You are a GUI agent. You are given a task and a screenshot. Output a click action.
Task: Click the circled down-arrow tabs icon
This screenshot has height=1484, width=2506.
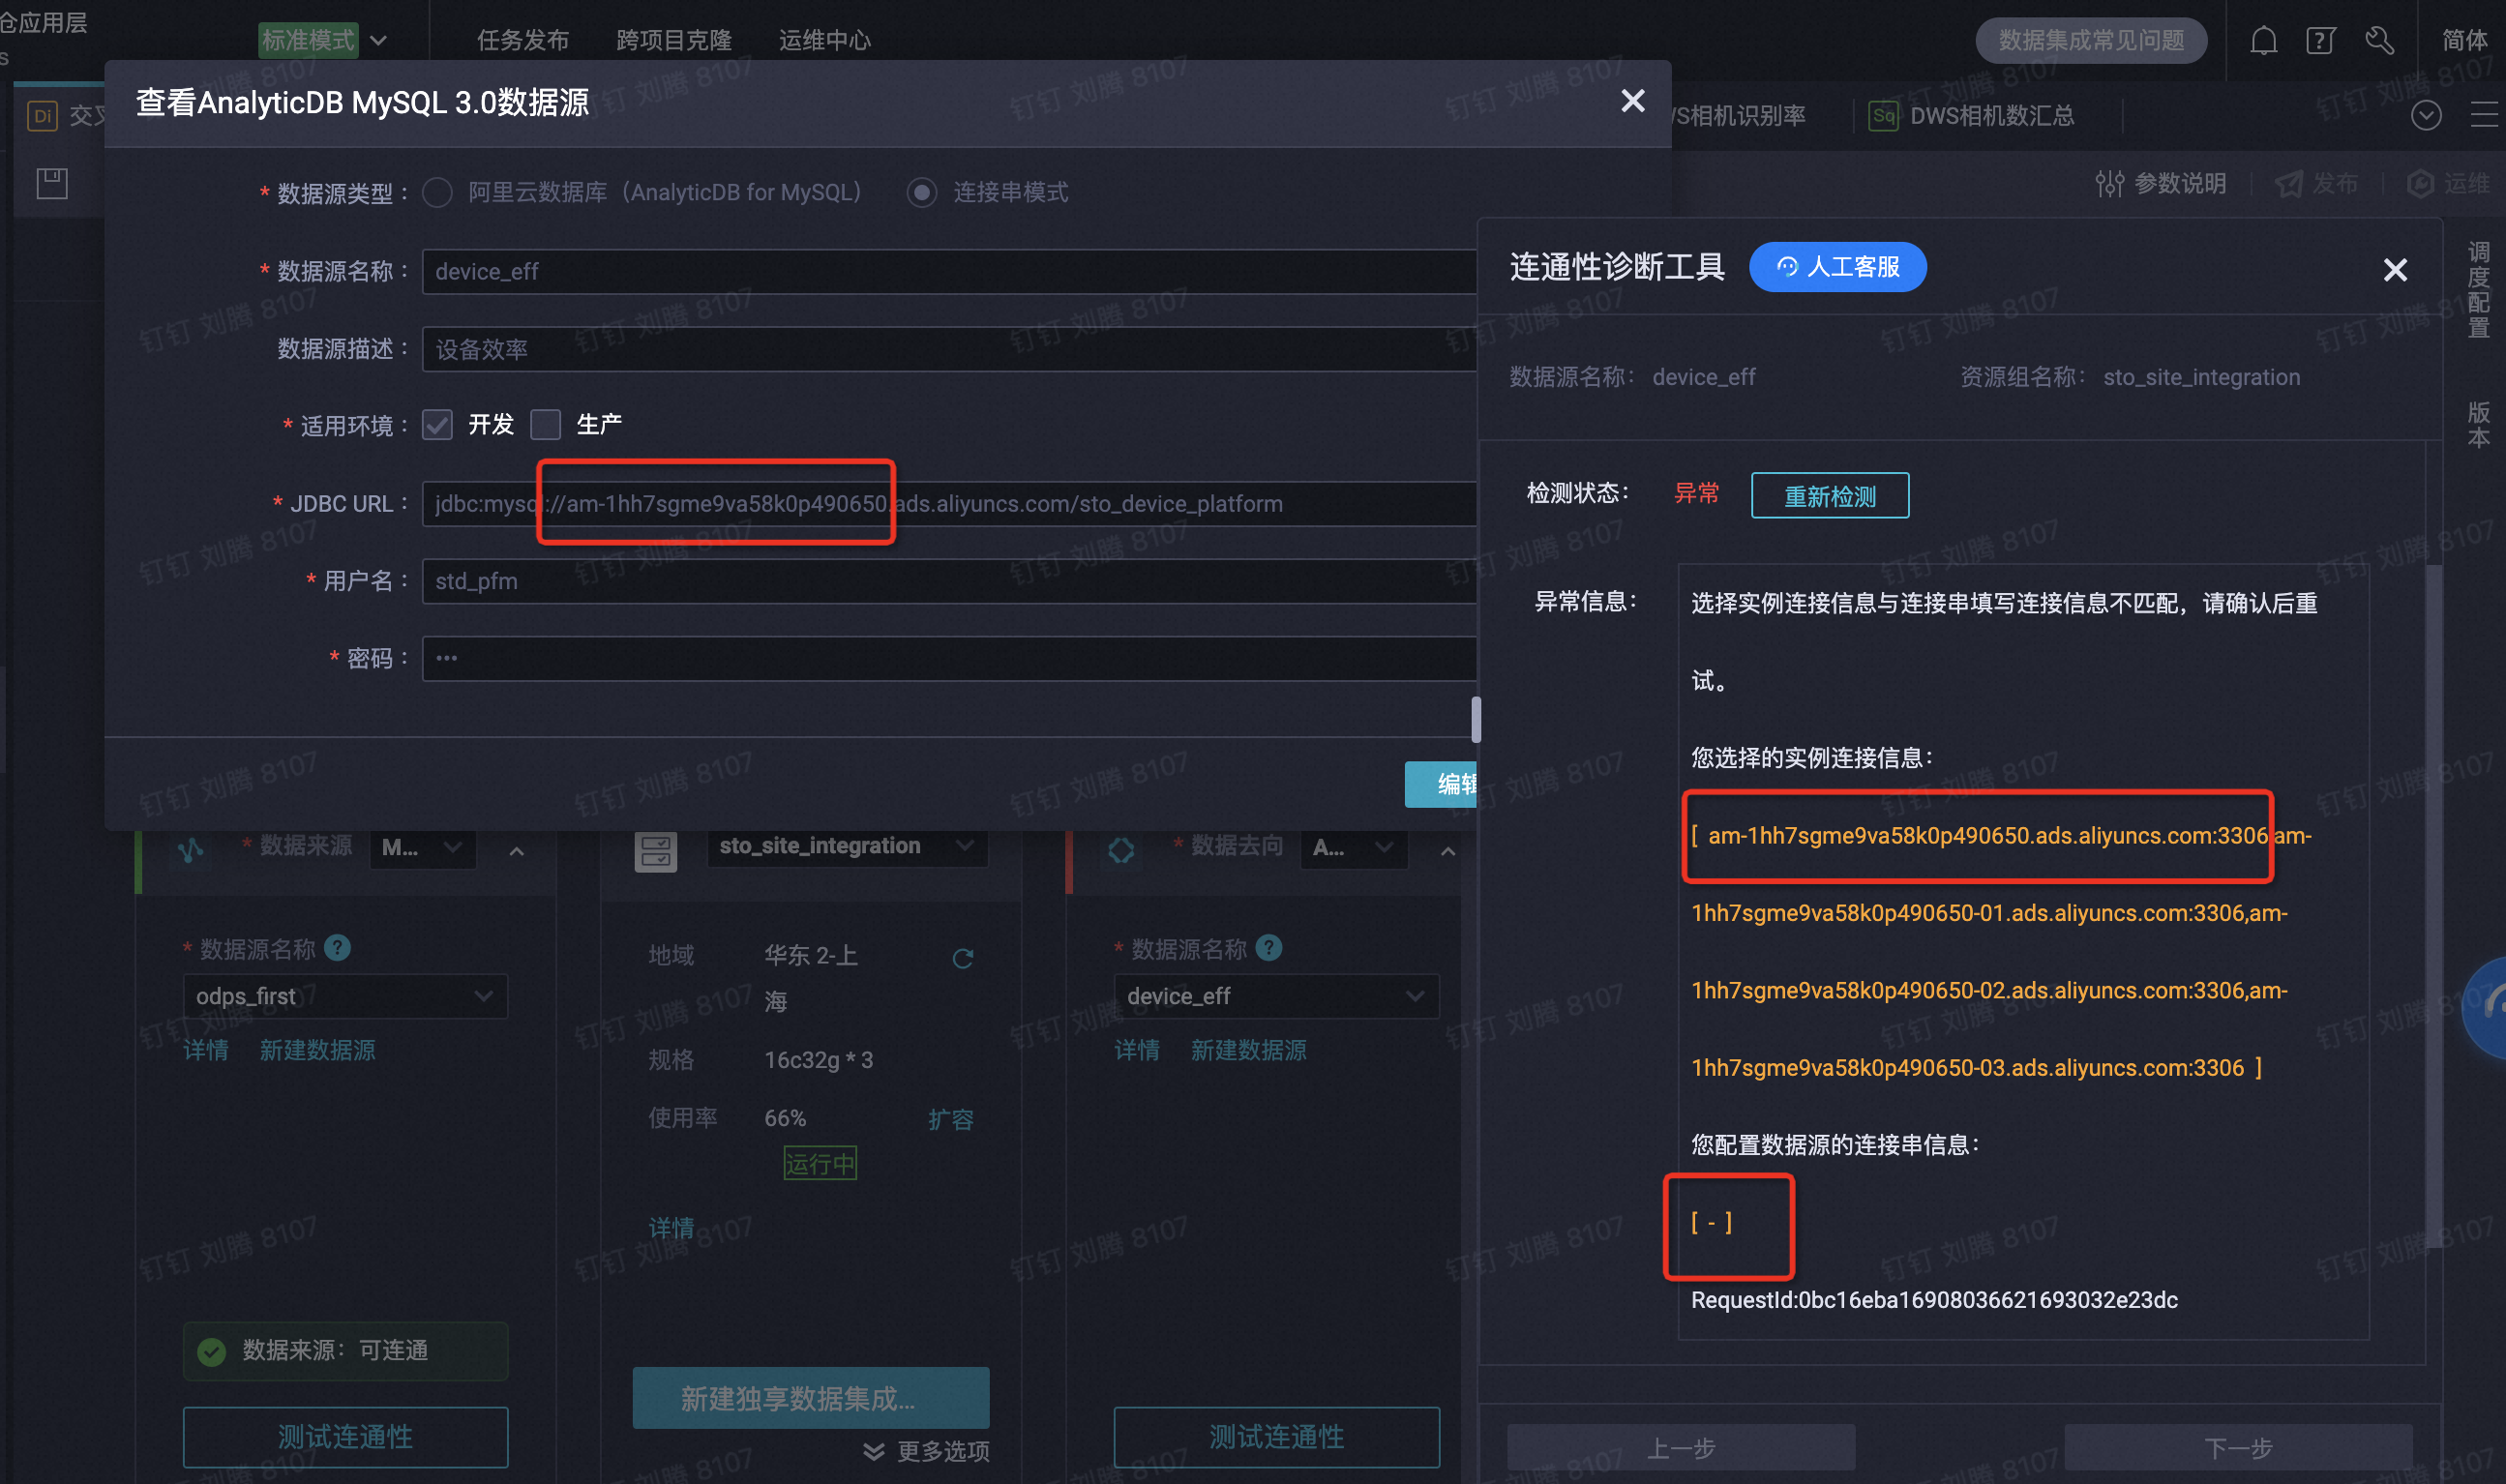click(x=2426, y=116)
